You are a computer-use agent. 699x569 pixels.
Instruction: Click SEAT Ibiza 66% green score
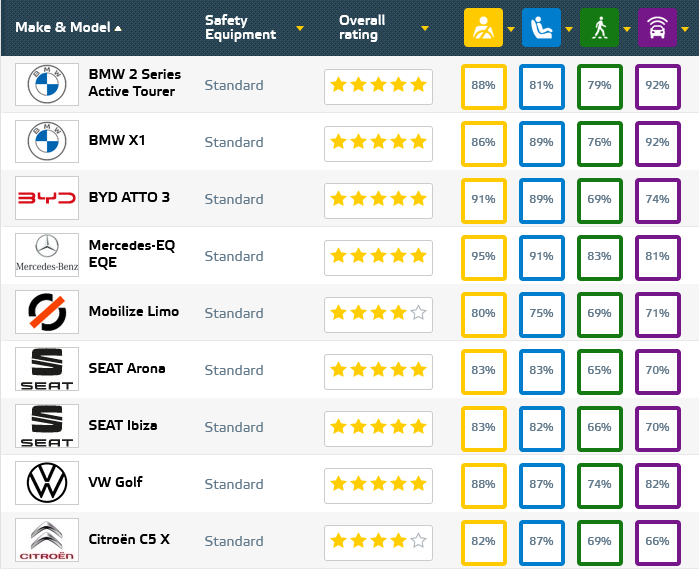click(x=600, y=429)
